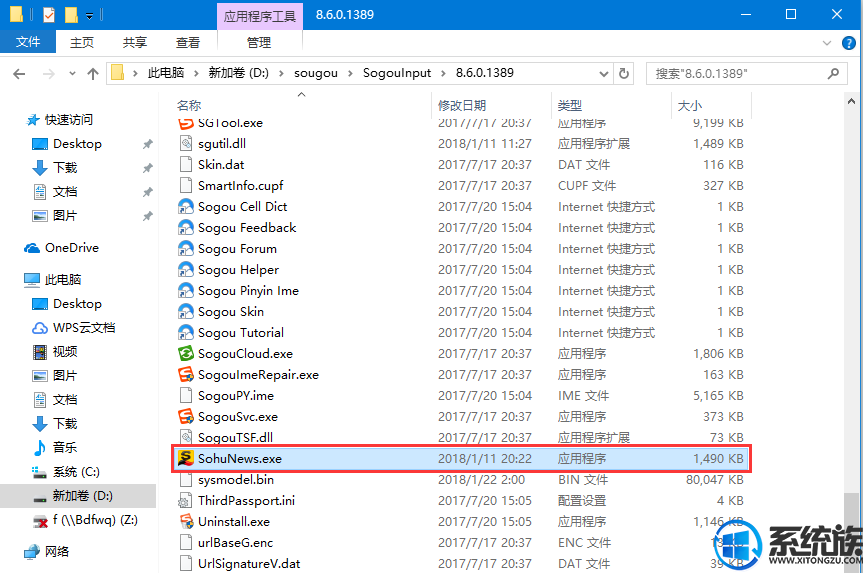Select the file named SmartInfo.cupf
This screenshot has height=573, width=863.
coord(241,185)
